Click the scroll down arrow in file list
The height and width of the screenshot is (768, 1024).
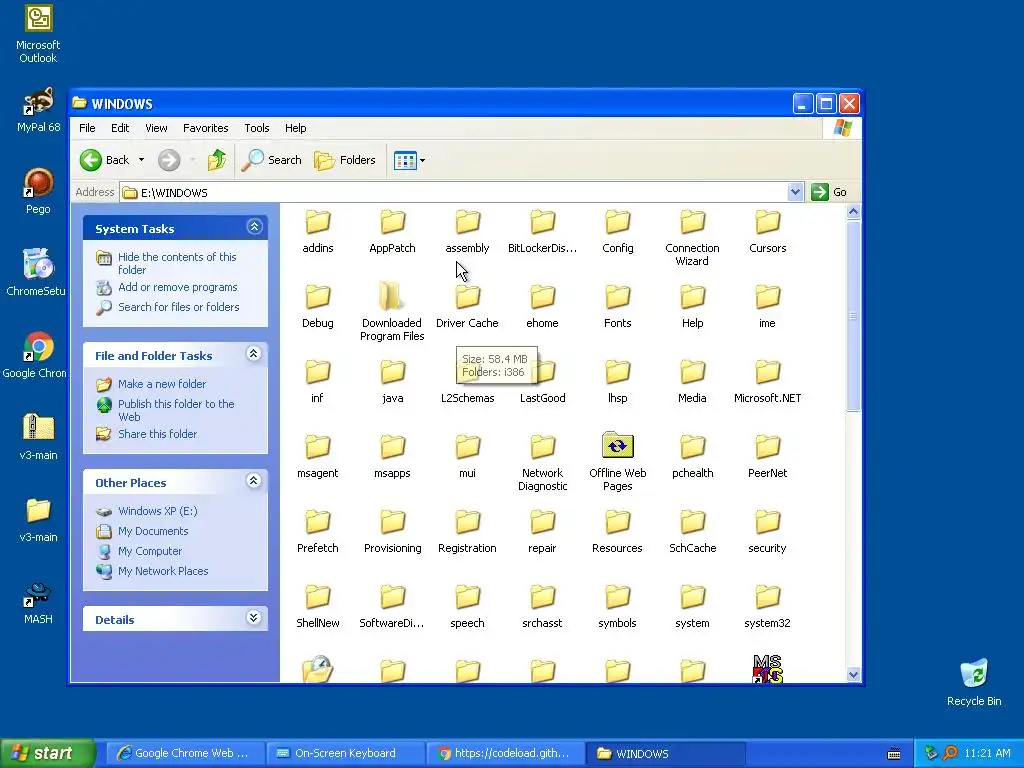point(853,675)
